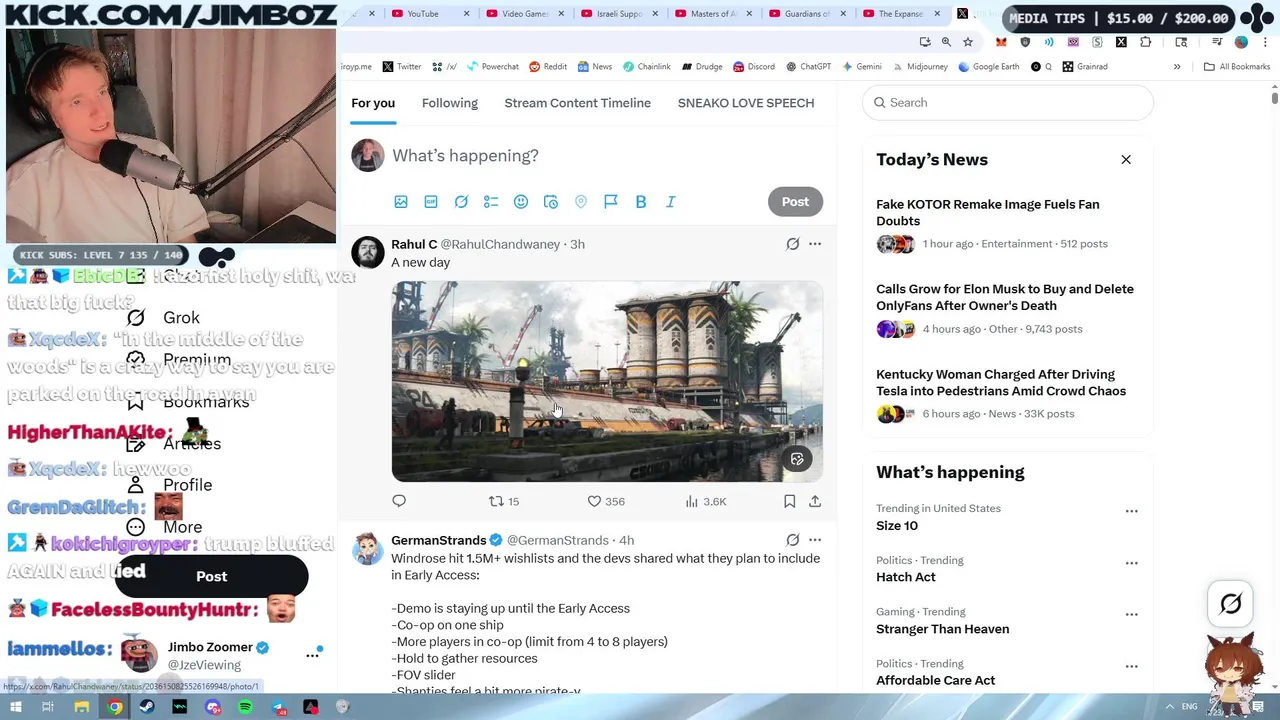Like Rahul C's post with 356 likes

[605, 501]
